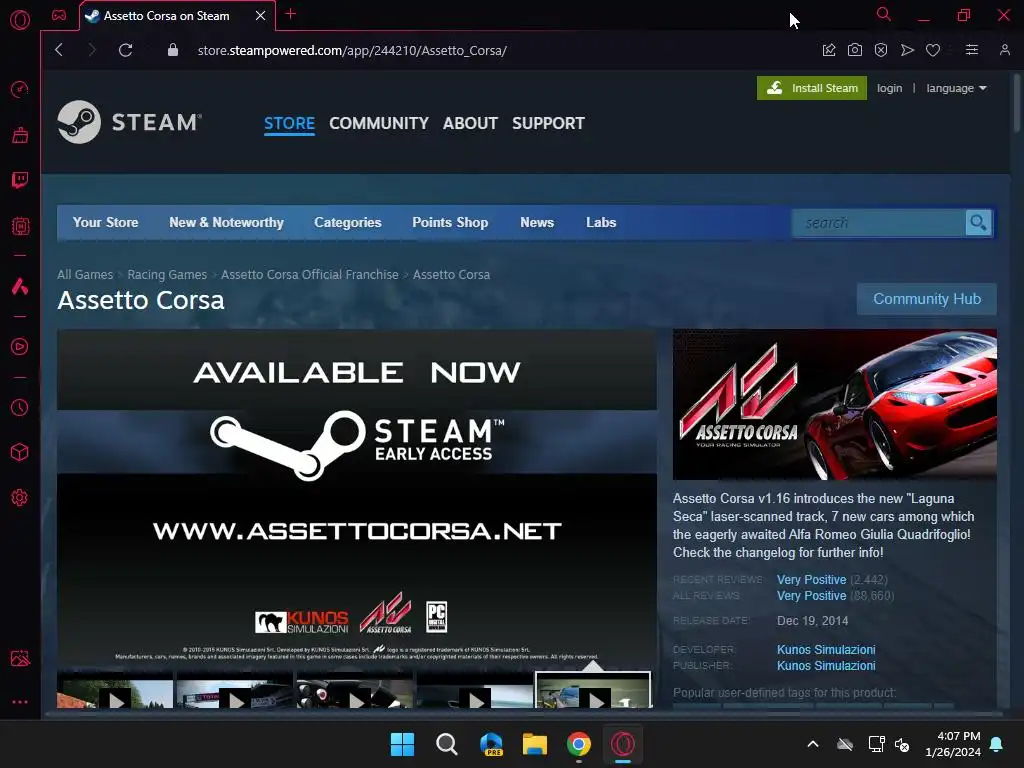Open the Points Shop tab
This screenshot has height=768, width=1024.
[450, 223]
